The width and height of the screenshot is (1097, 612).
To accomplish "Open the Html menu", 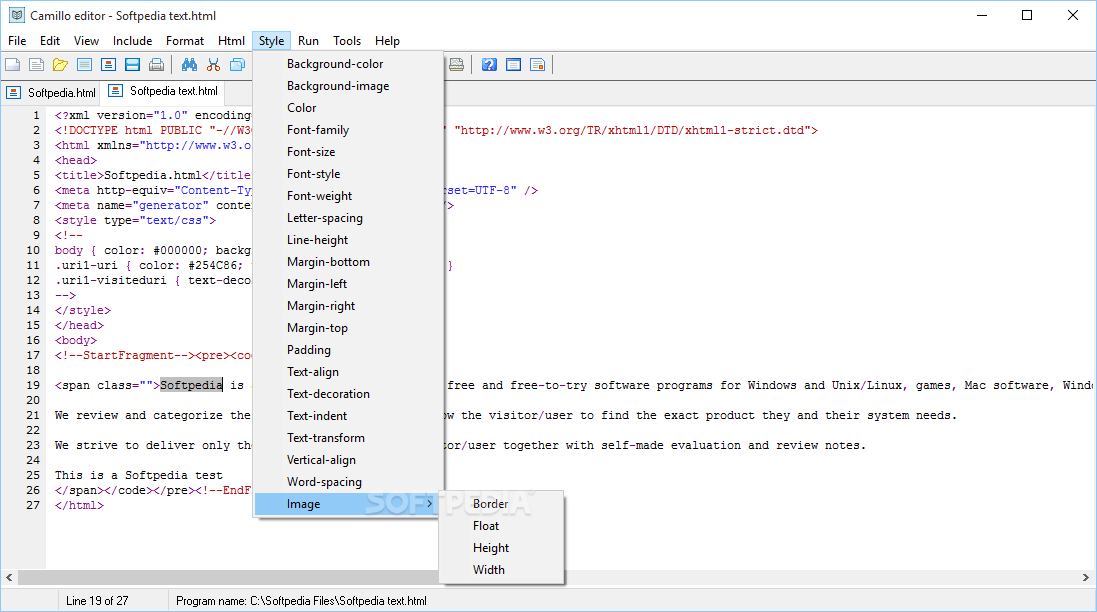I will [231, 41].
